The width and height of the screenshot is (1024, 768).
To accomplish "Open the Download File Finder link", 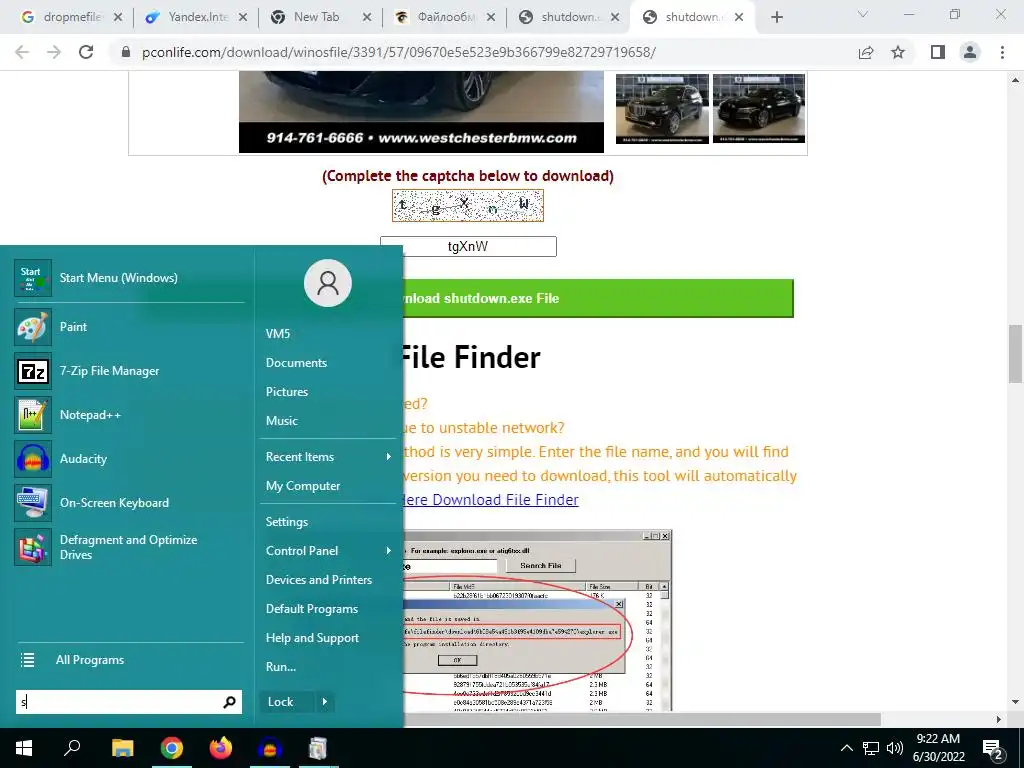I will click(x=490, y=500).
